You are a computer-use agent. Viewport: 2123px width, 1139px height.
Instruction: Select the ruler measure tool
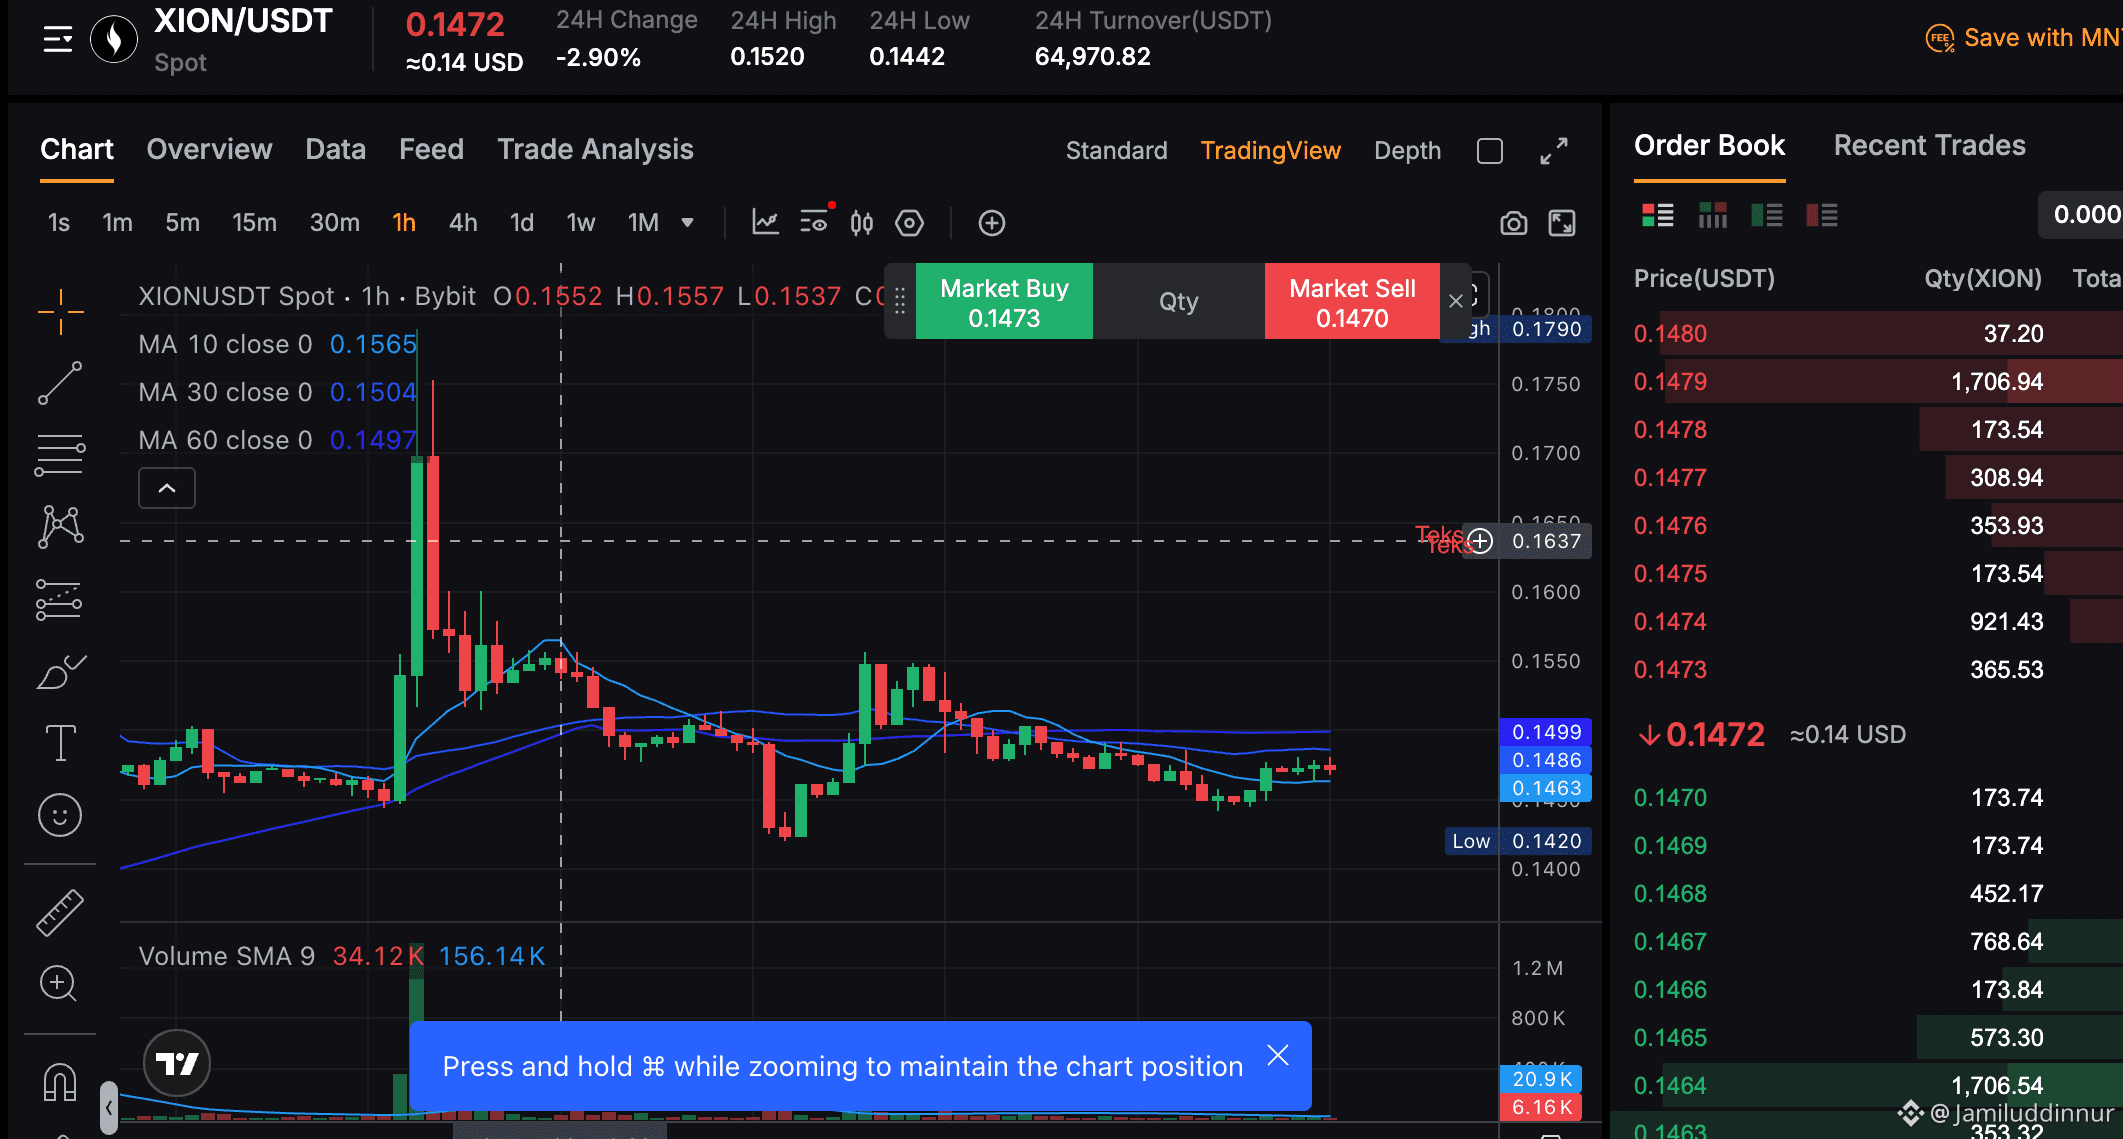click(60, 912)
